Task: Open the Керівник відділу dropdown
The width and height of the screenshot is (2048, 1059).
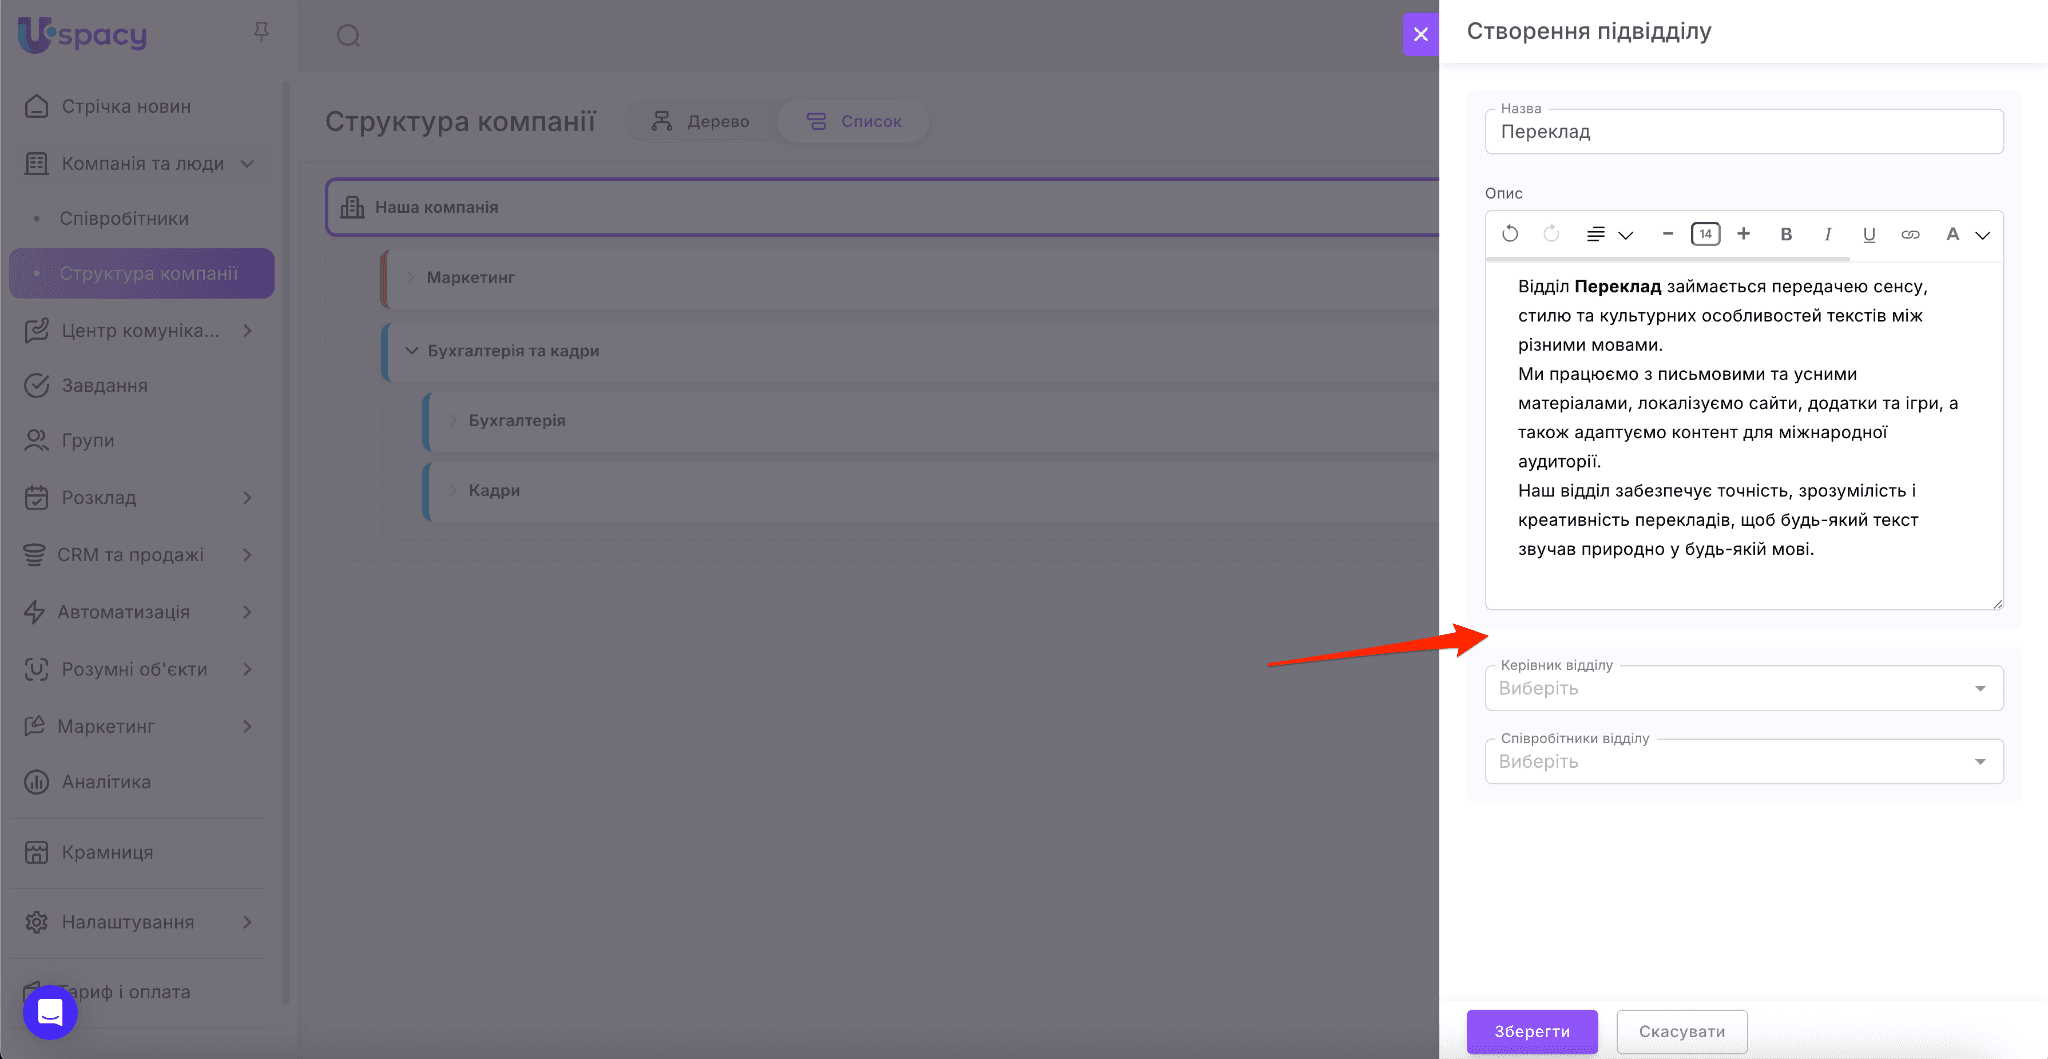Action: tap(1743, 688)
